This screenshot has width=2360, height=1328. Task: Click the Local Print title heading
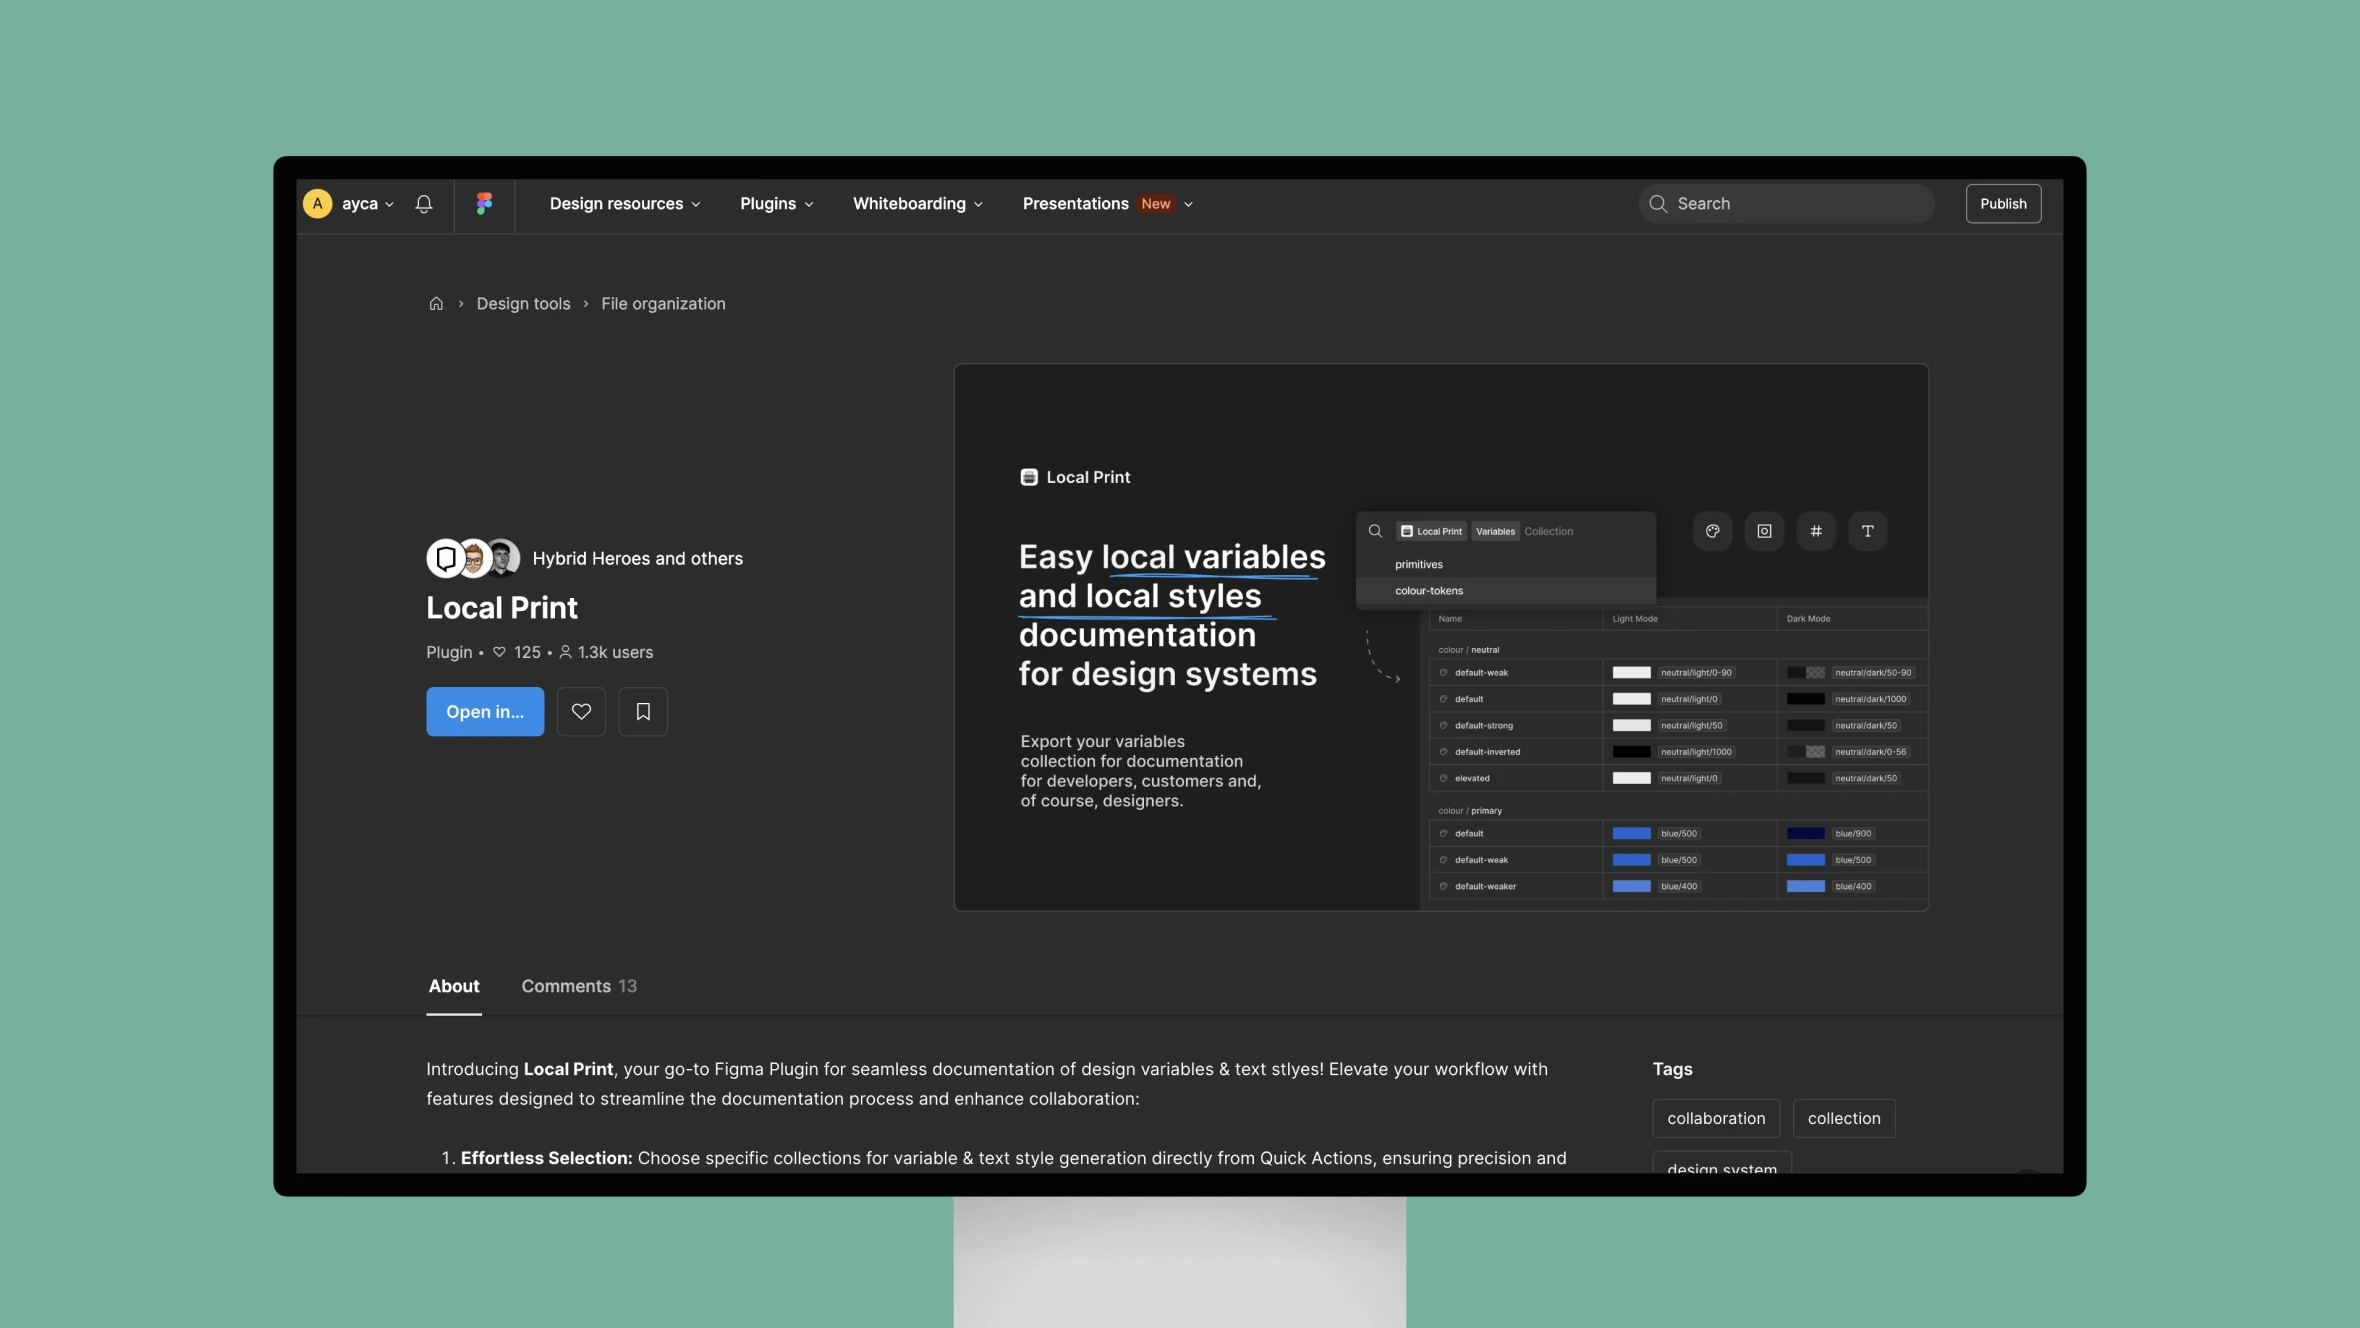pyautogui.click(x=502, y=608)
